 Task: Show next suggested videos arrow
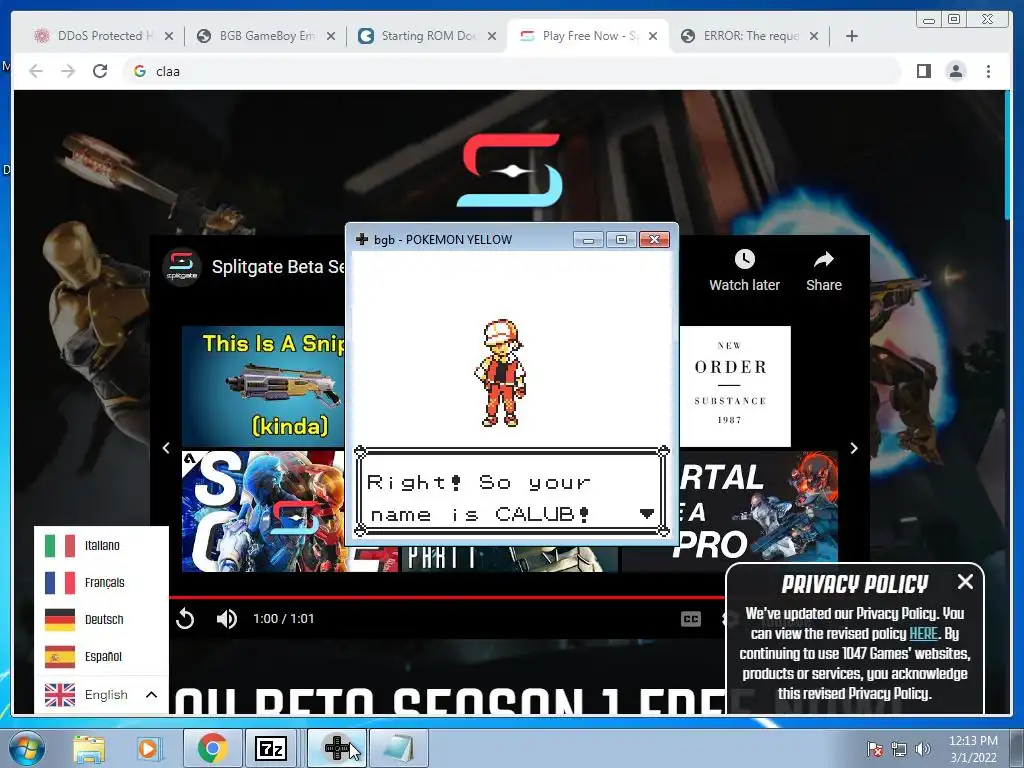pos(854,448)
